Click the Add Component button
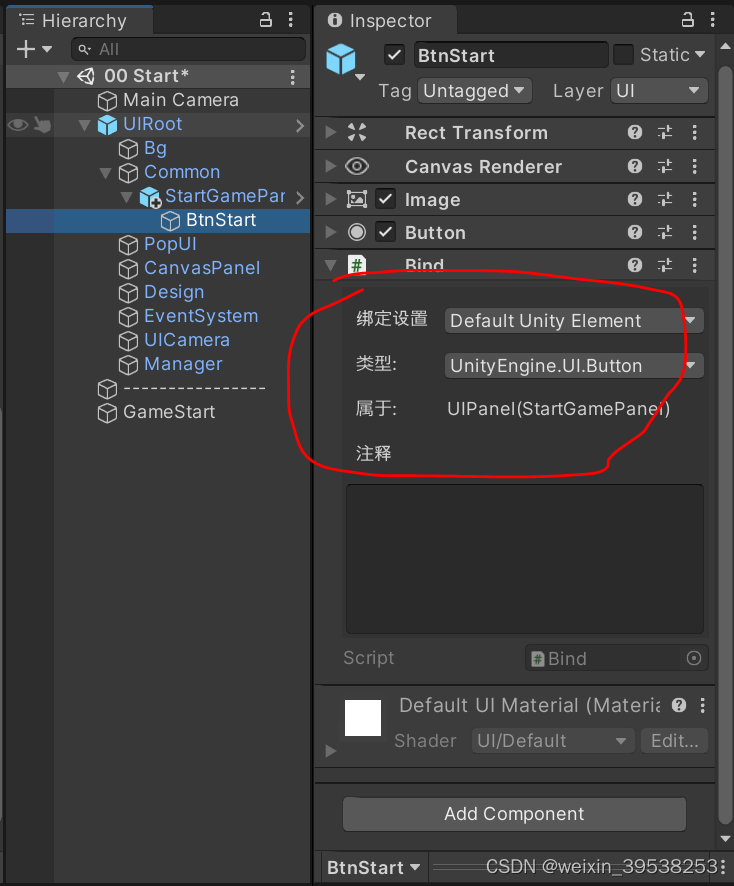Screen dimensions: 734x886 (x=514, y=814)
